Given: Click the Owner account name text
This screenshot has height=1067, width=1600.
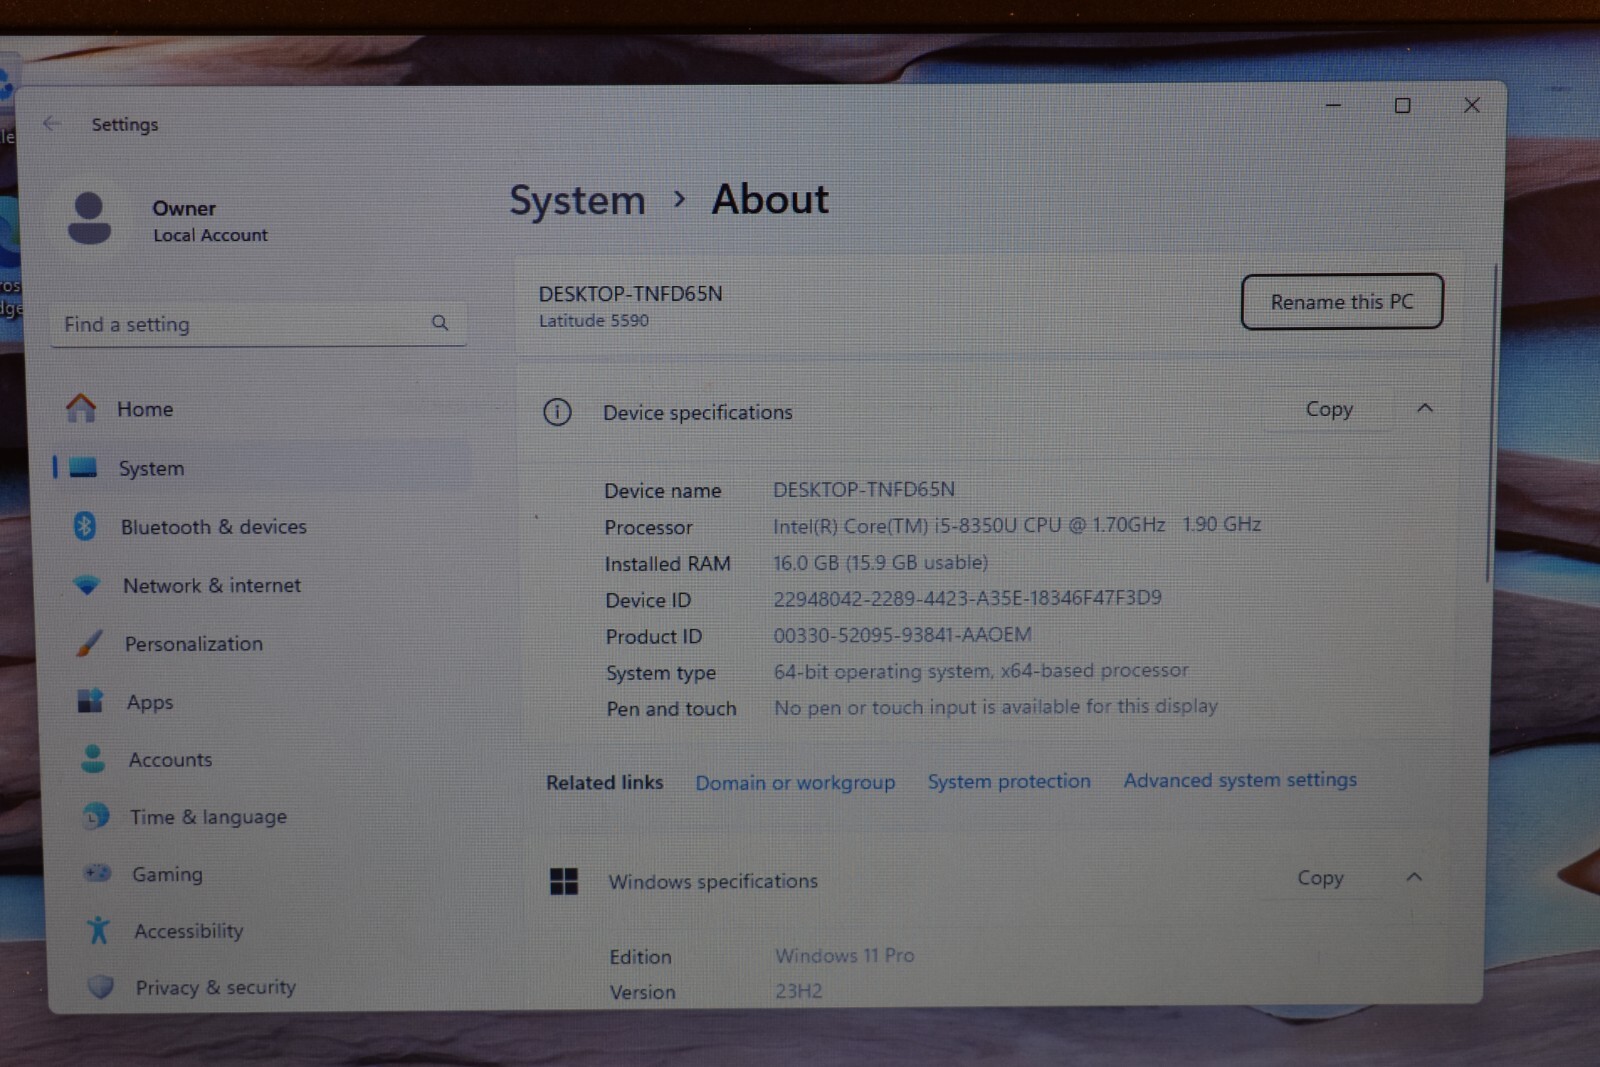Looking at the screenshot, I should click(x=184, y=208).
